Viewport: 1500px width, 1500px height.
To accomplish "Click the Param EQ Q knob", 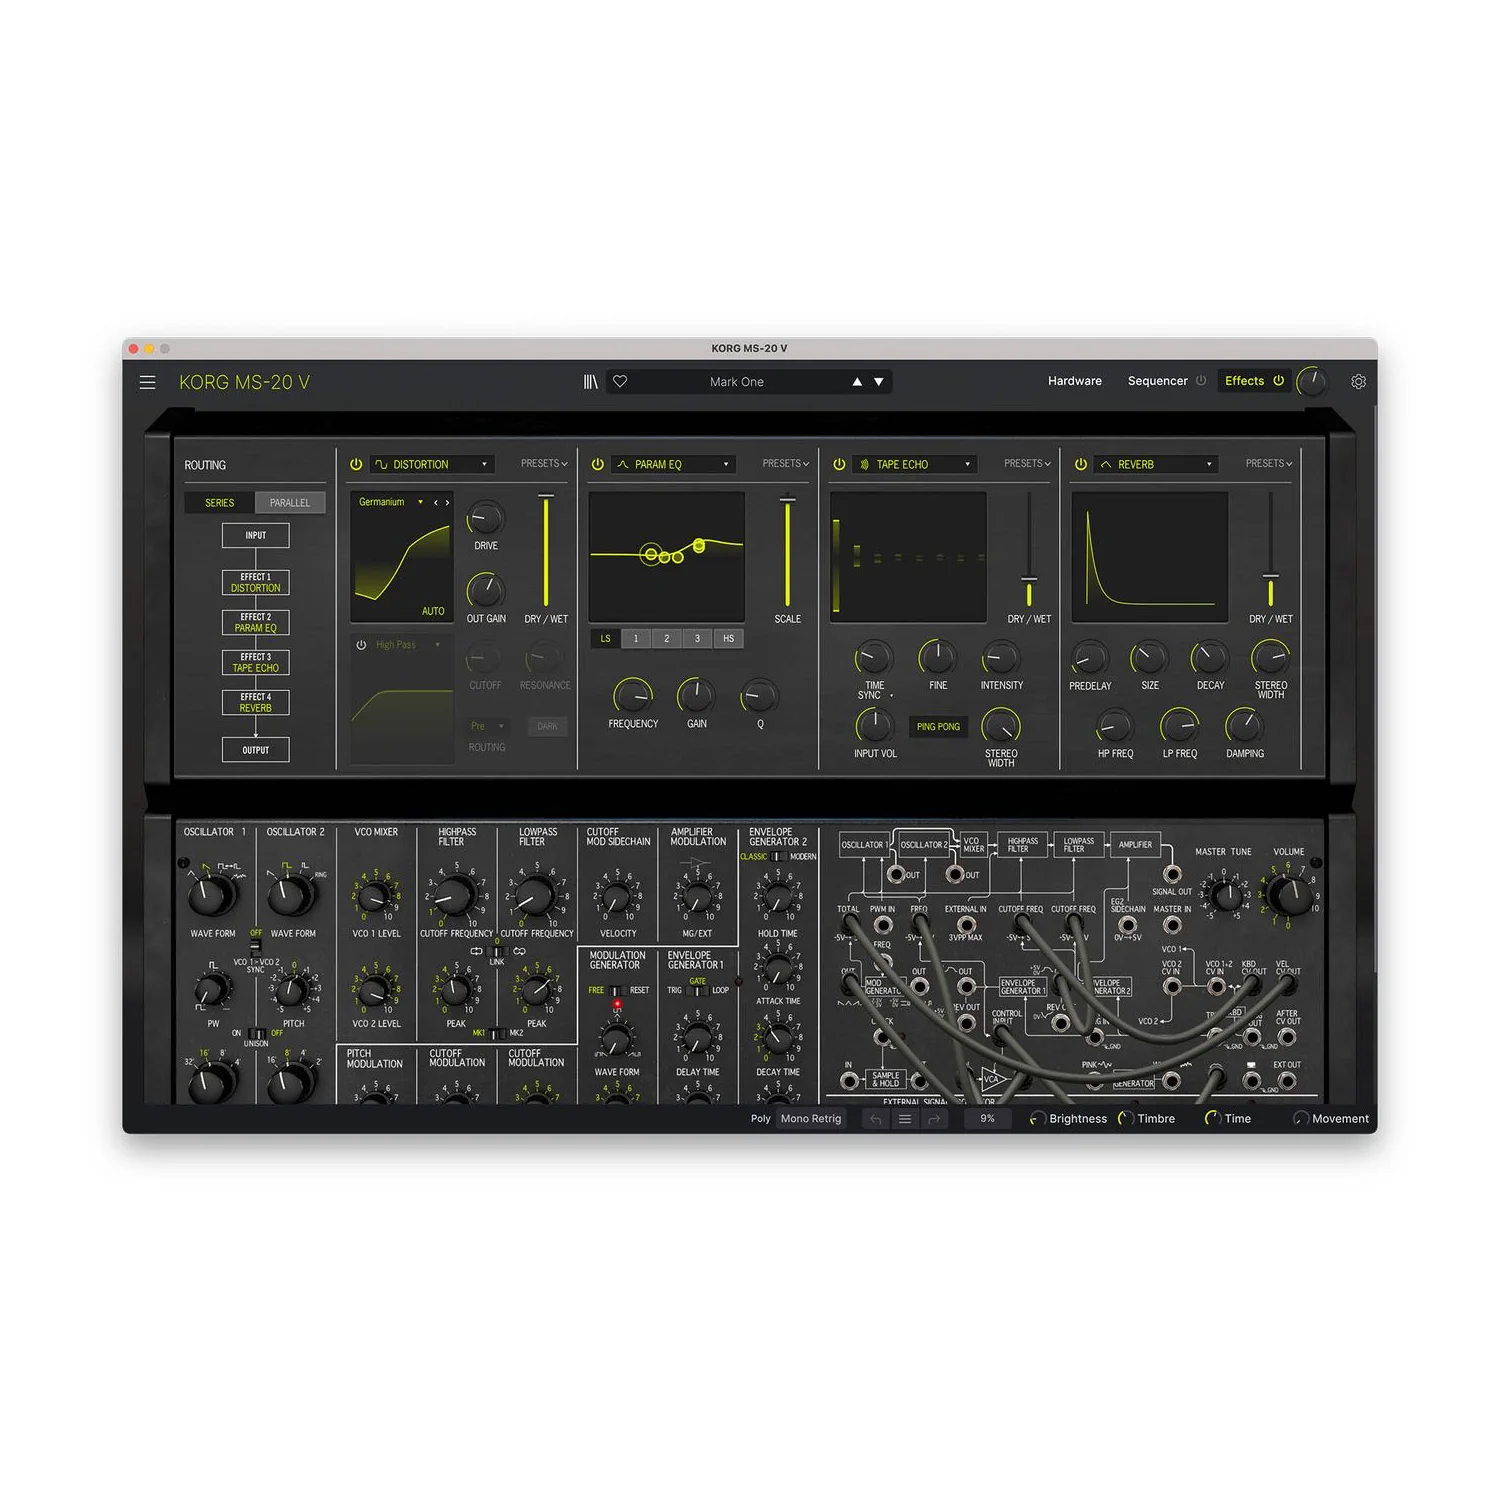I will [760, 696].
